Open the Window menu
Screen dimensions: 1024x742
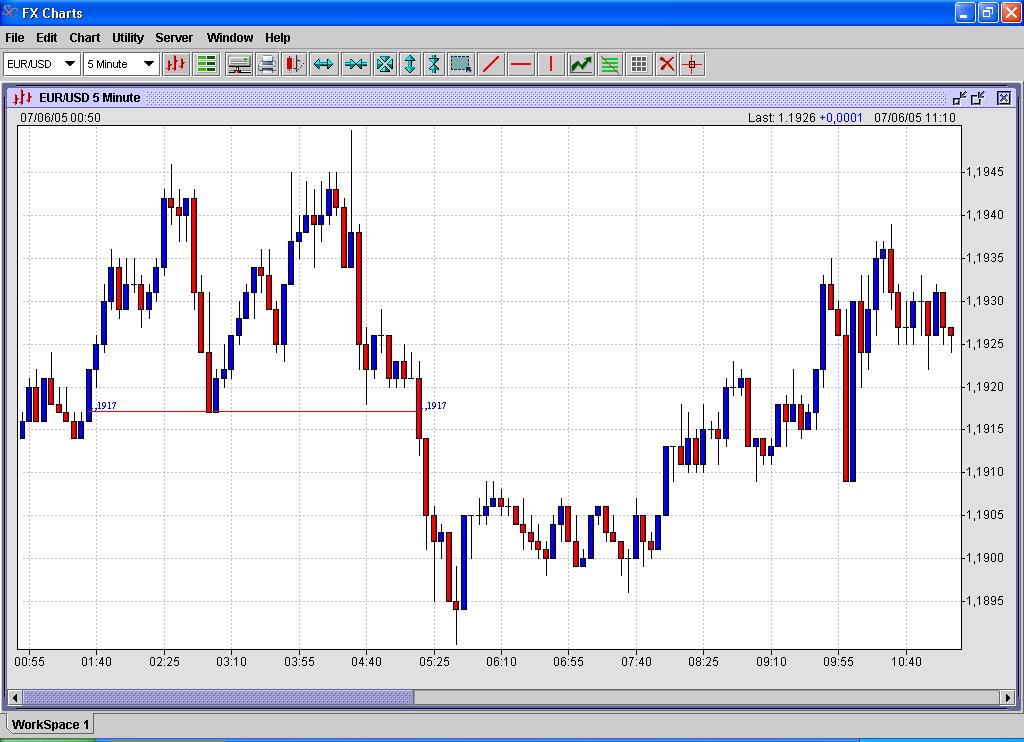[230, 38]
